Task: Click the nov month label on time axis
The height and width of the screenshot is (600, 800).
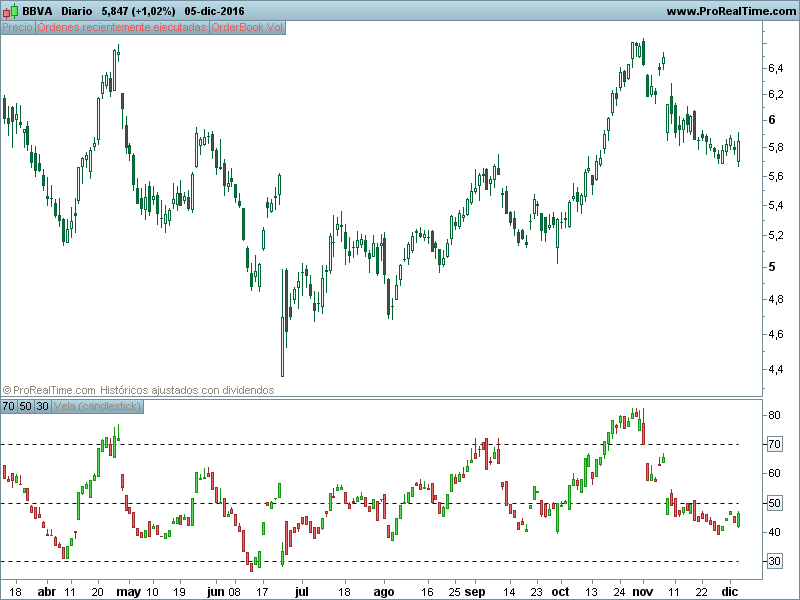Action: coord(642,592)
